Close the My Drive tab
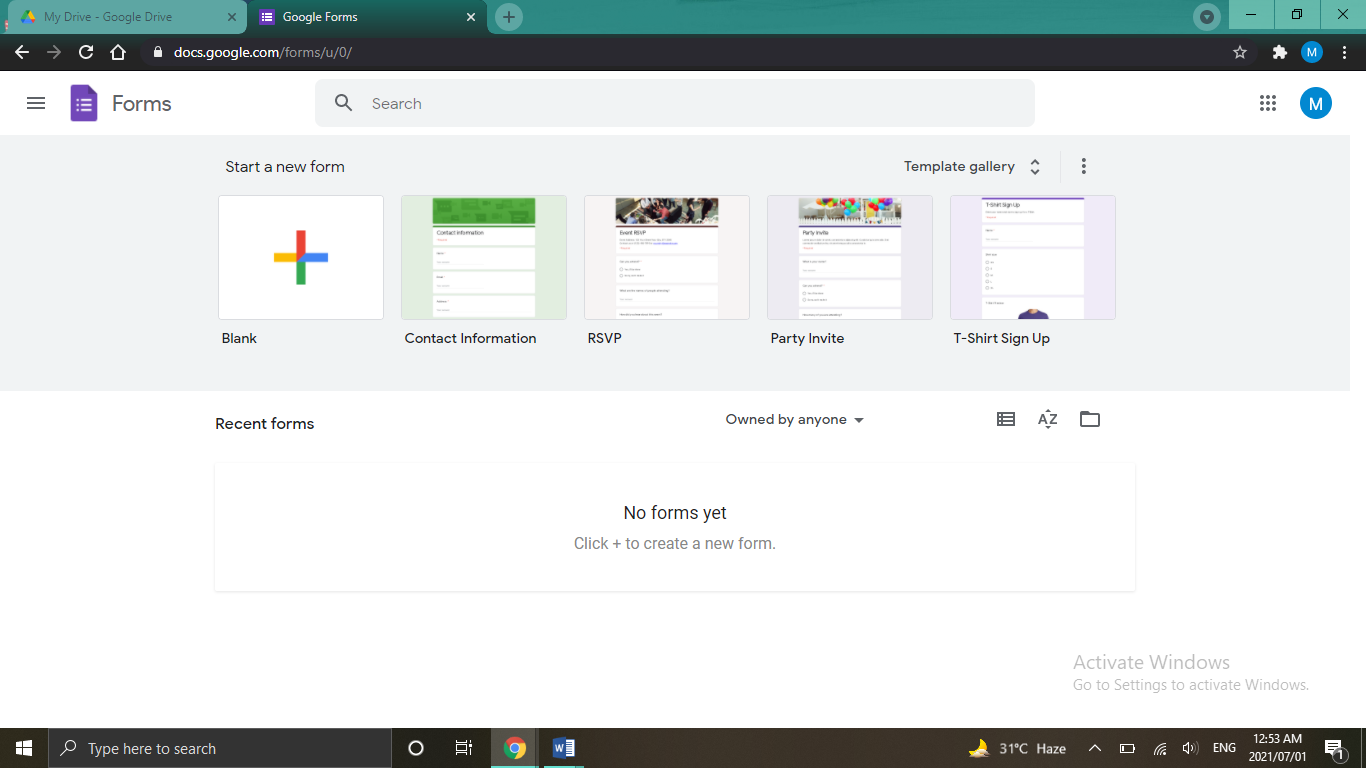Viewport: 1366px width, 768px height. click(233, 17)
